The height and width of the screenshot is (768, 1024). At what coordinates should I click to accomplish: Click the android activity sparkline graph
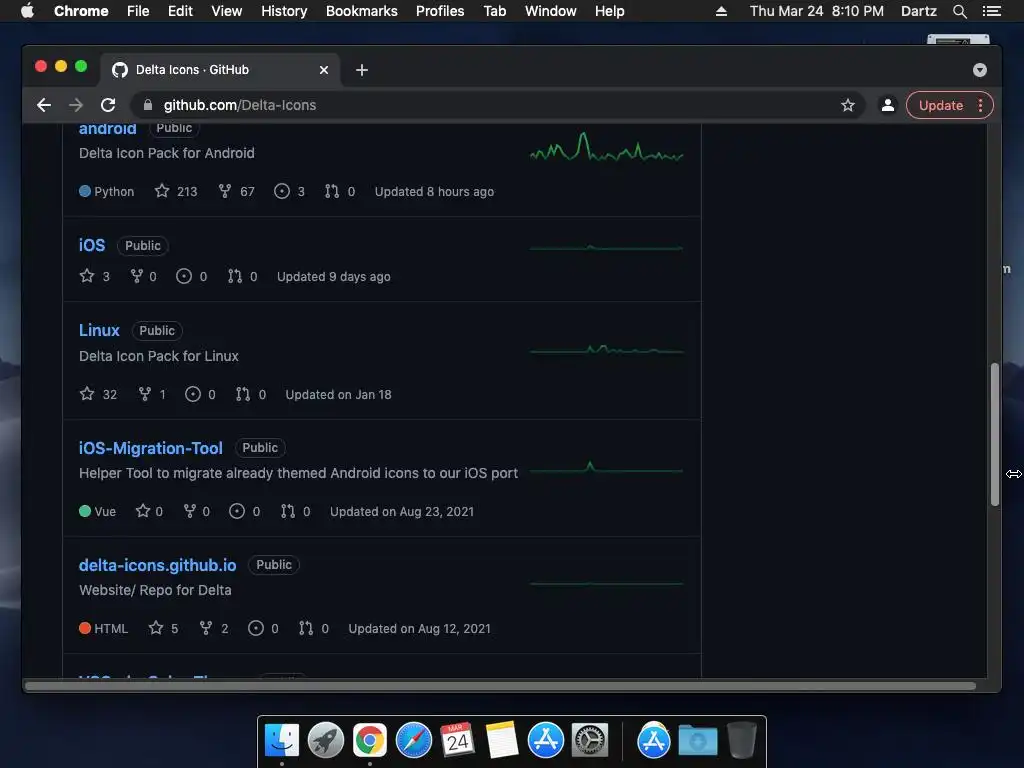(x=607, y=148)
